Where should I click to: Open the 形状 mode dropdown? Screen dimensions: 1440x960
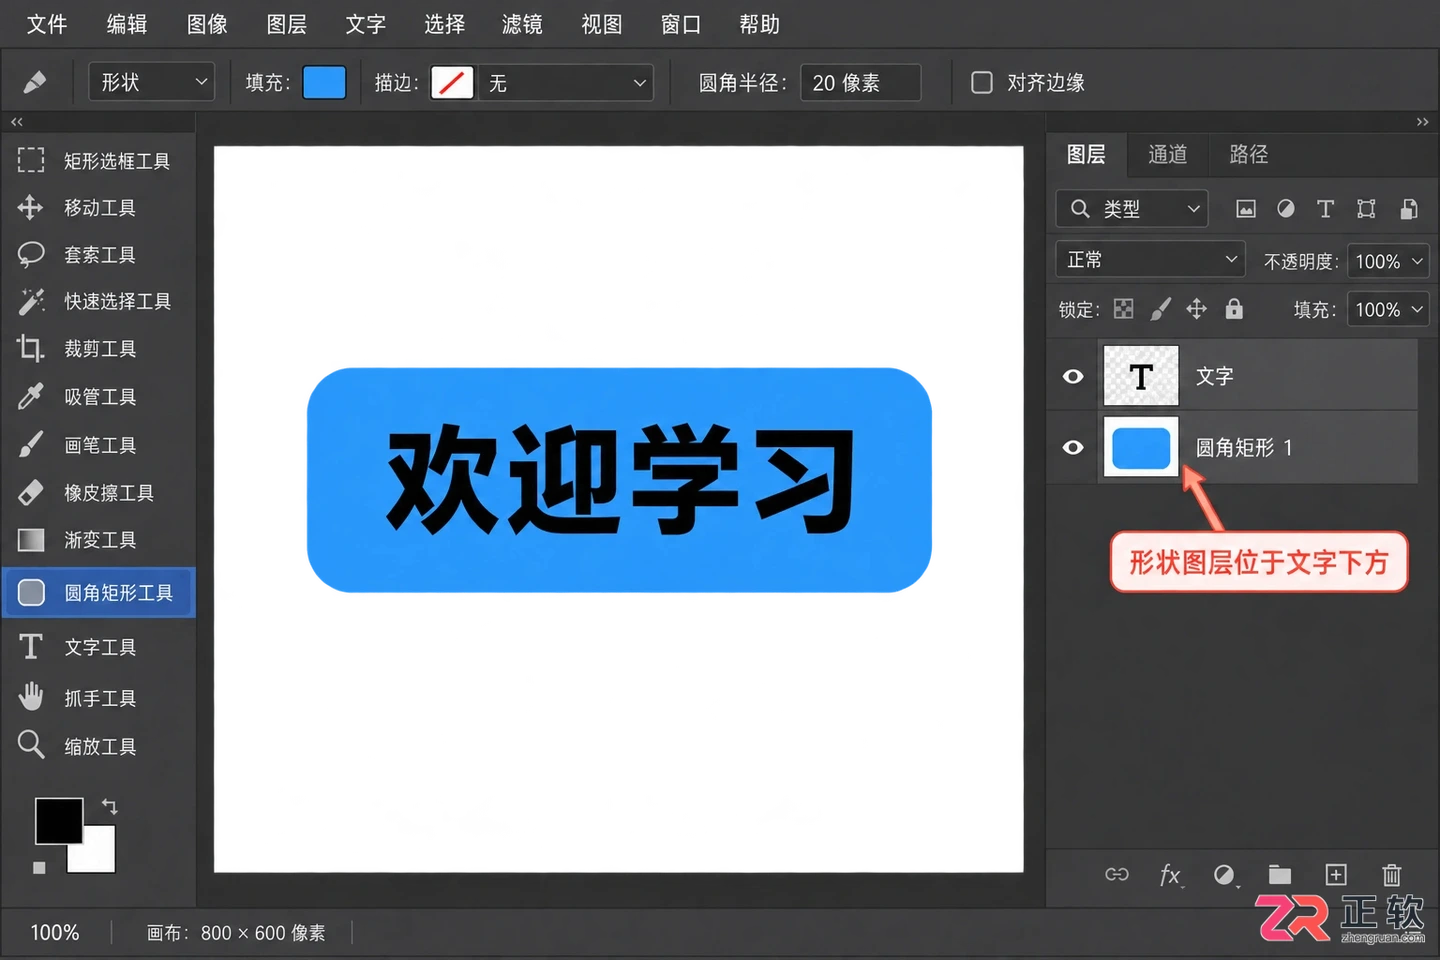(152, 82)
